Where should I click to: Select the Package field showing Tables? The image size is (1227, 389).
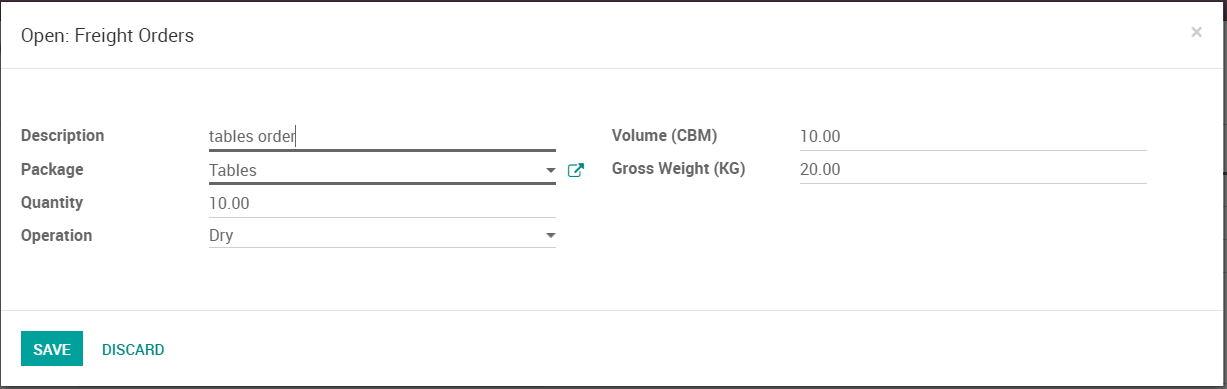click(x=382, y=170)
